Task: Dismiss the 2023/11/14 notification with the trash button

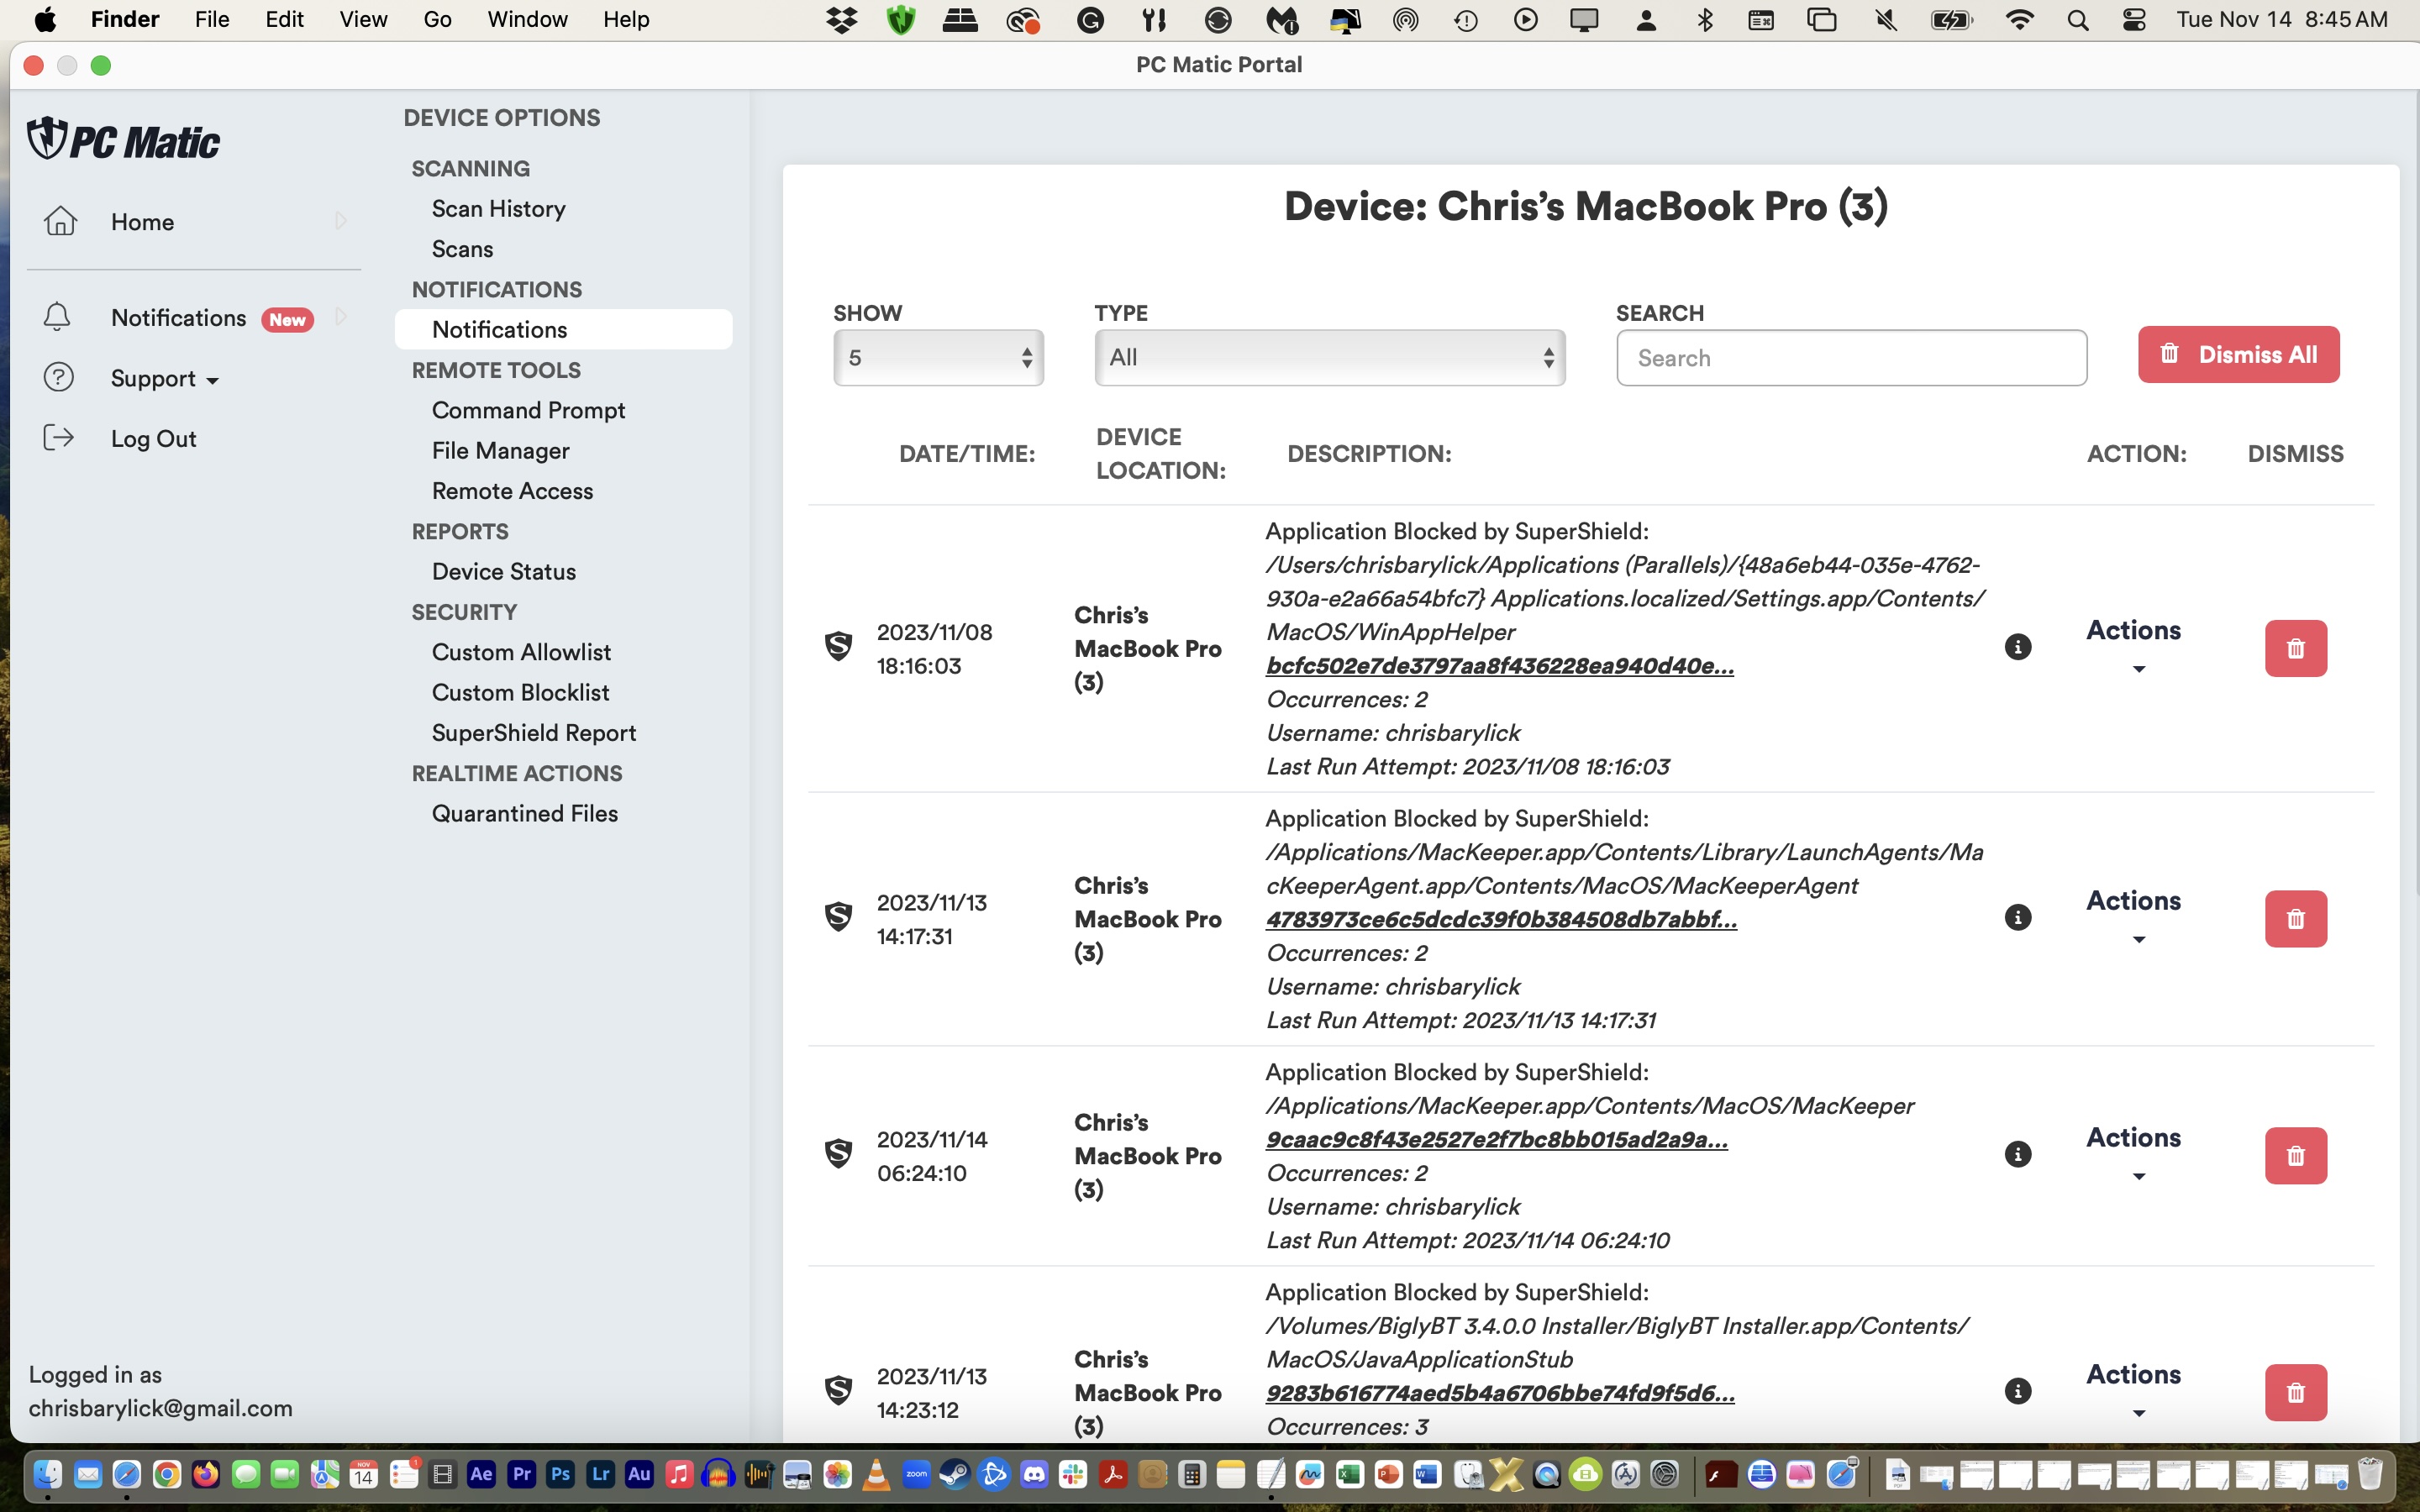Action: 2295,1155
